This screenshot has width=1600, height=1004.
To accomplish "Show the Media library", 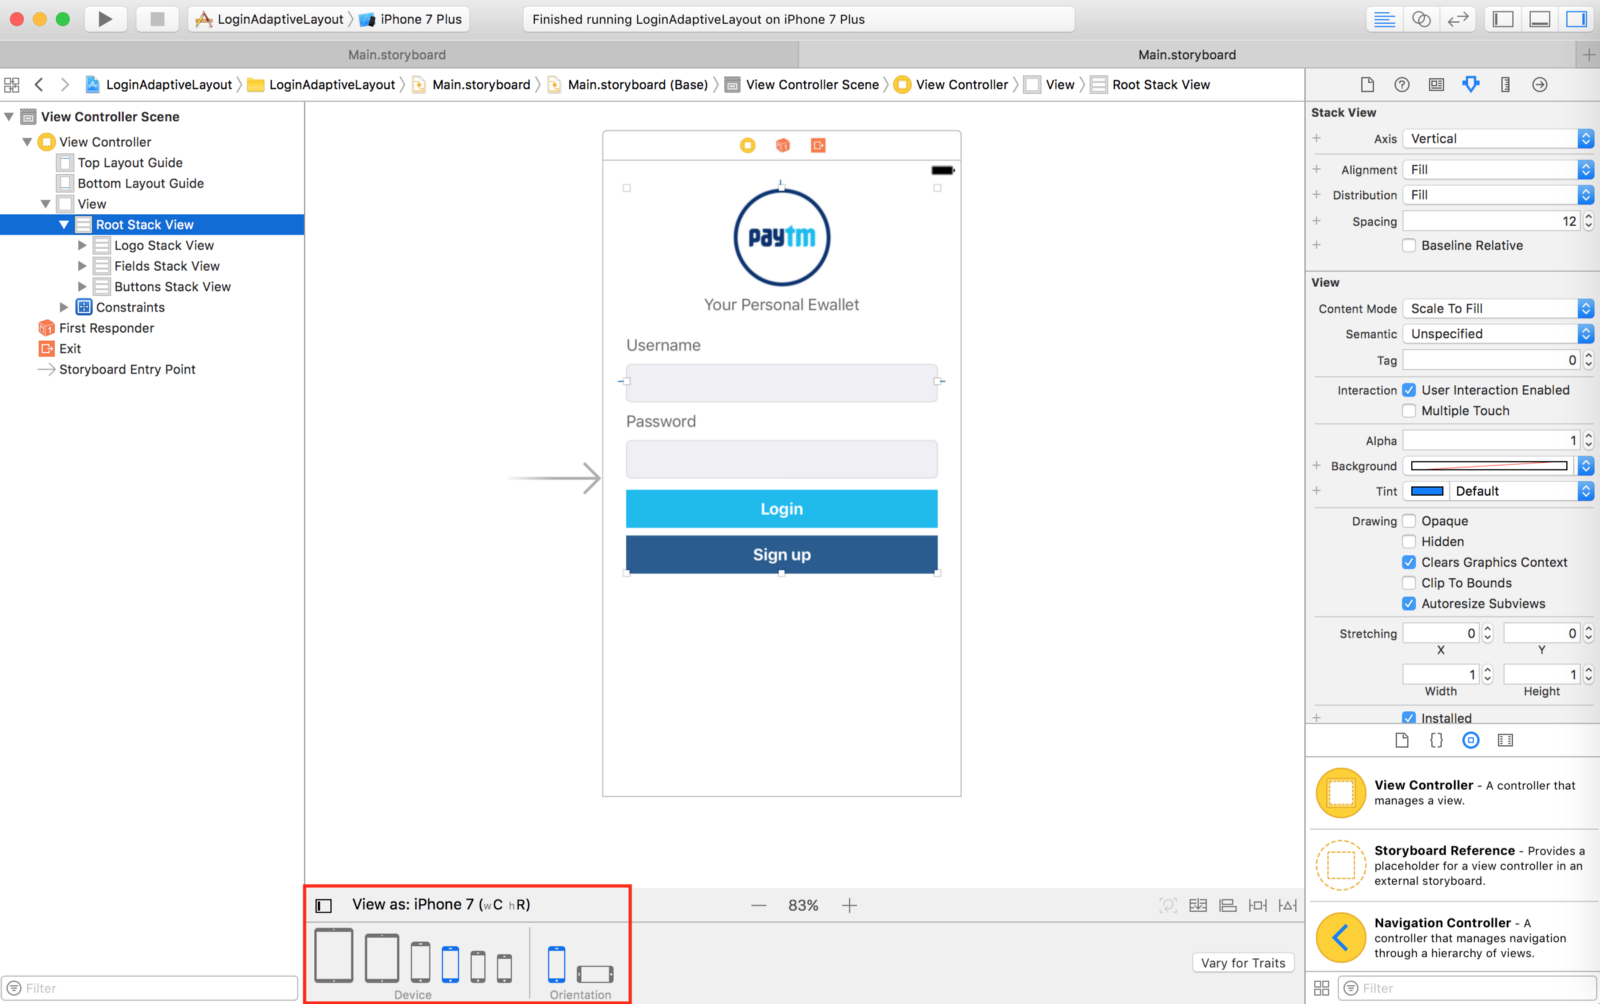I will (x=1505, y=740).
